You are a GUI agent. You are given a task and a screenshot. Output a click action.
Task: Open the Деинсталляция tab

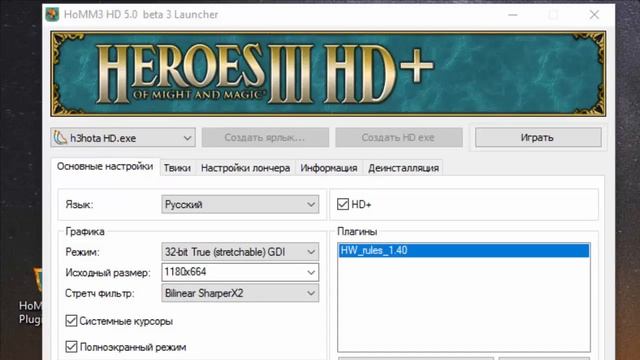coord(403,168)
